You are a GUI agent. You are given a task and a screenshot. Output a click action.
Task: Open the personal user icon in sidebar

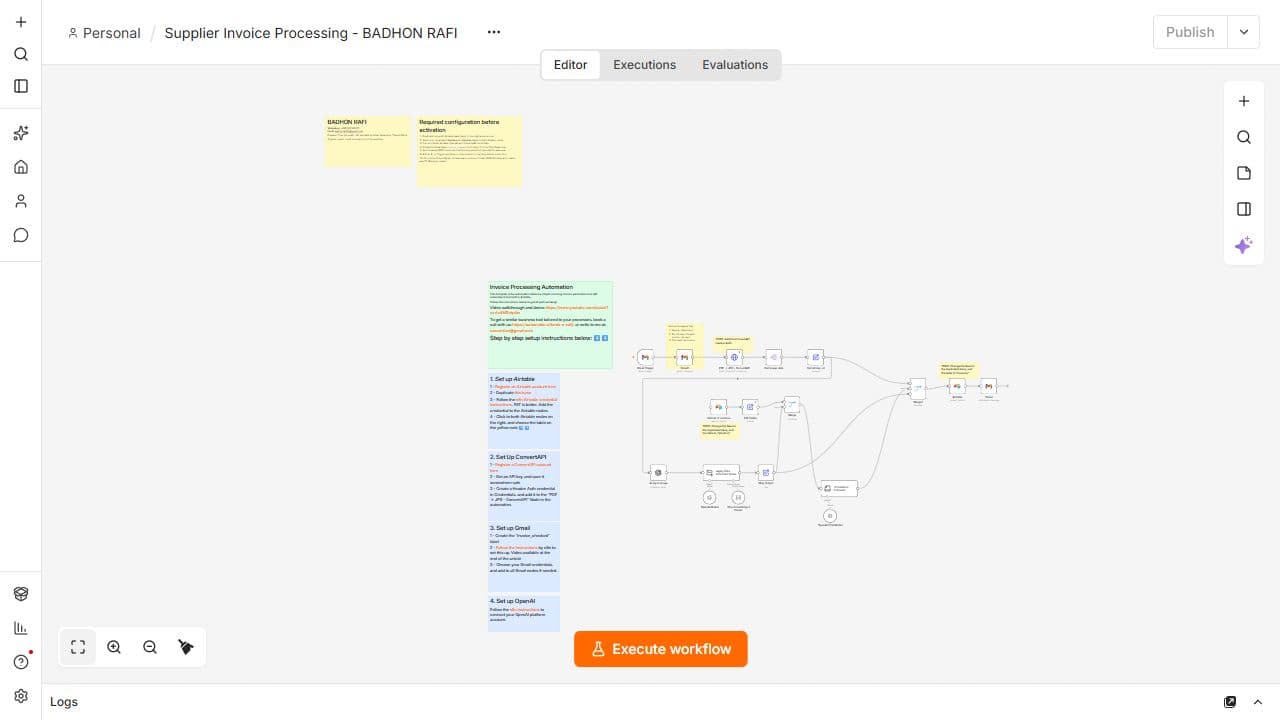21,201
